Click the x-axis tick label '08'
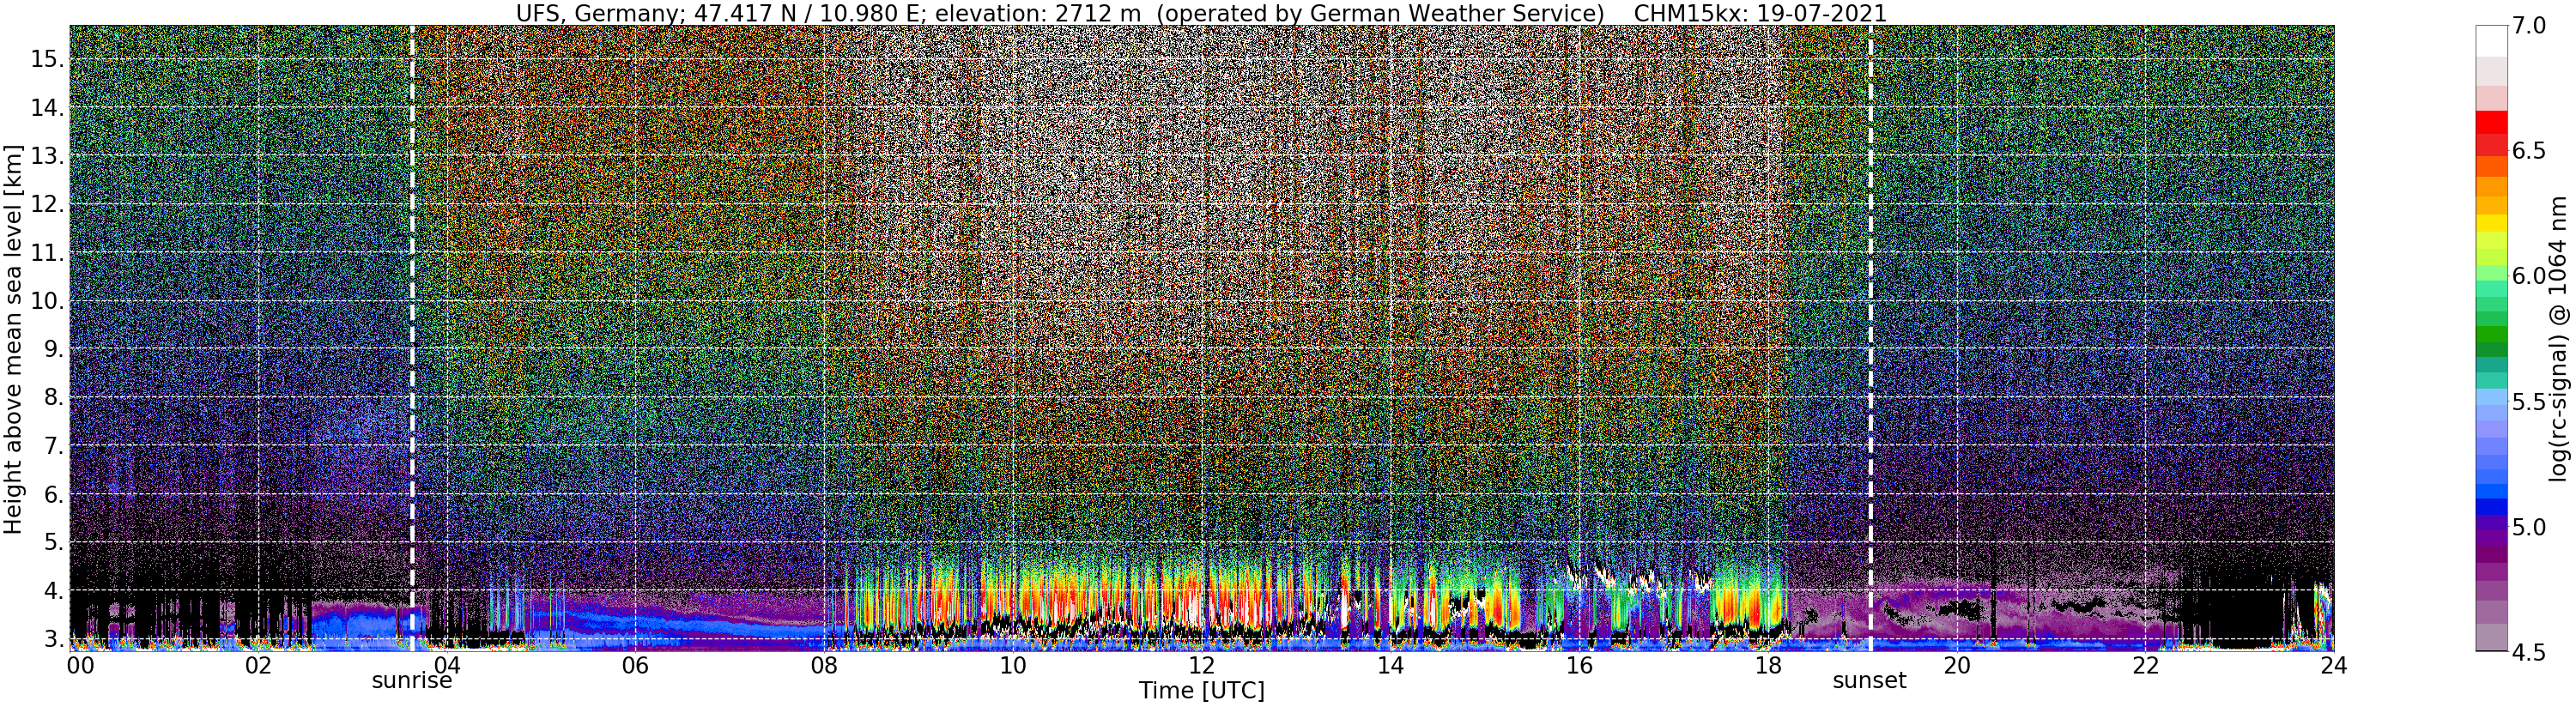Screen dimensions: 2576x707 [x=824, y=666]
